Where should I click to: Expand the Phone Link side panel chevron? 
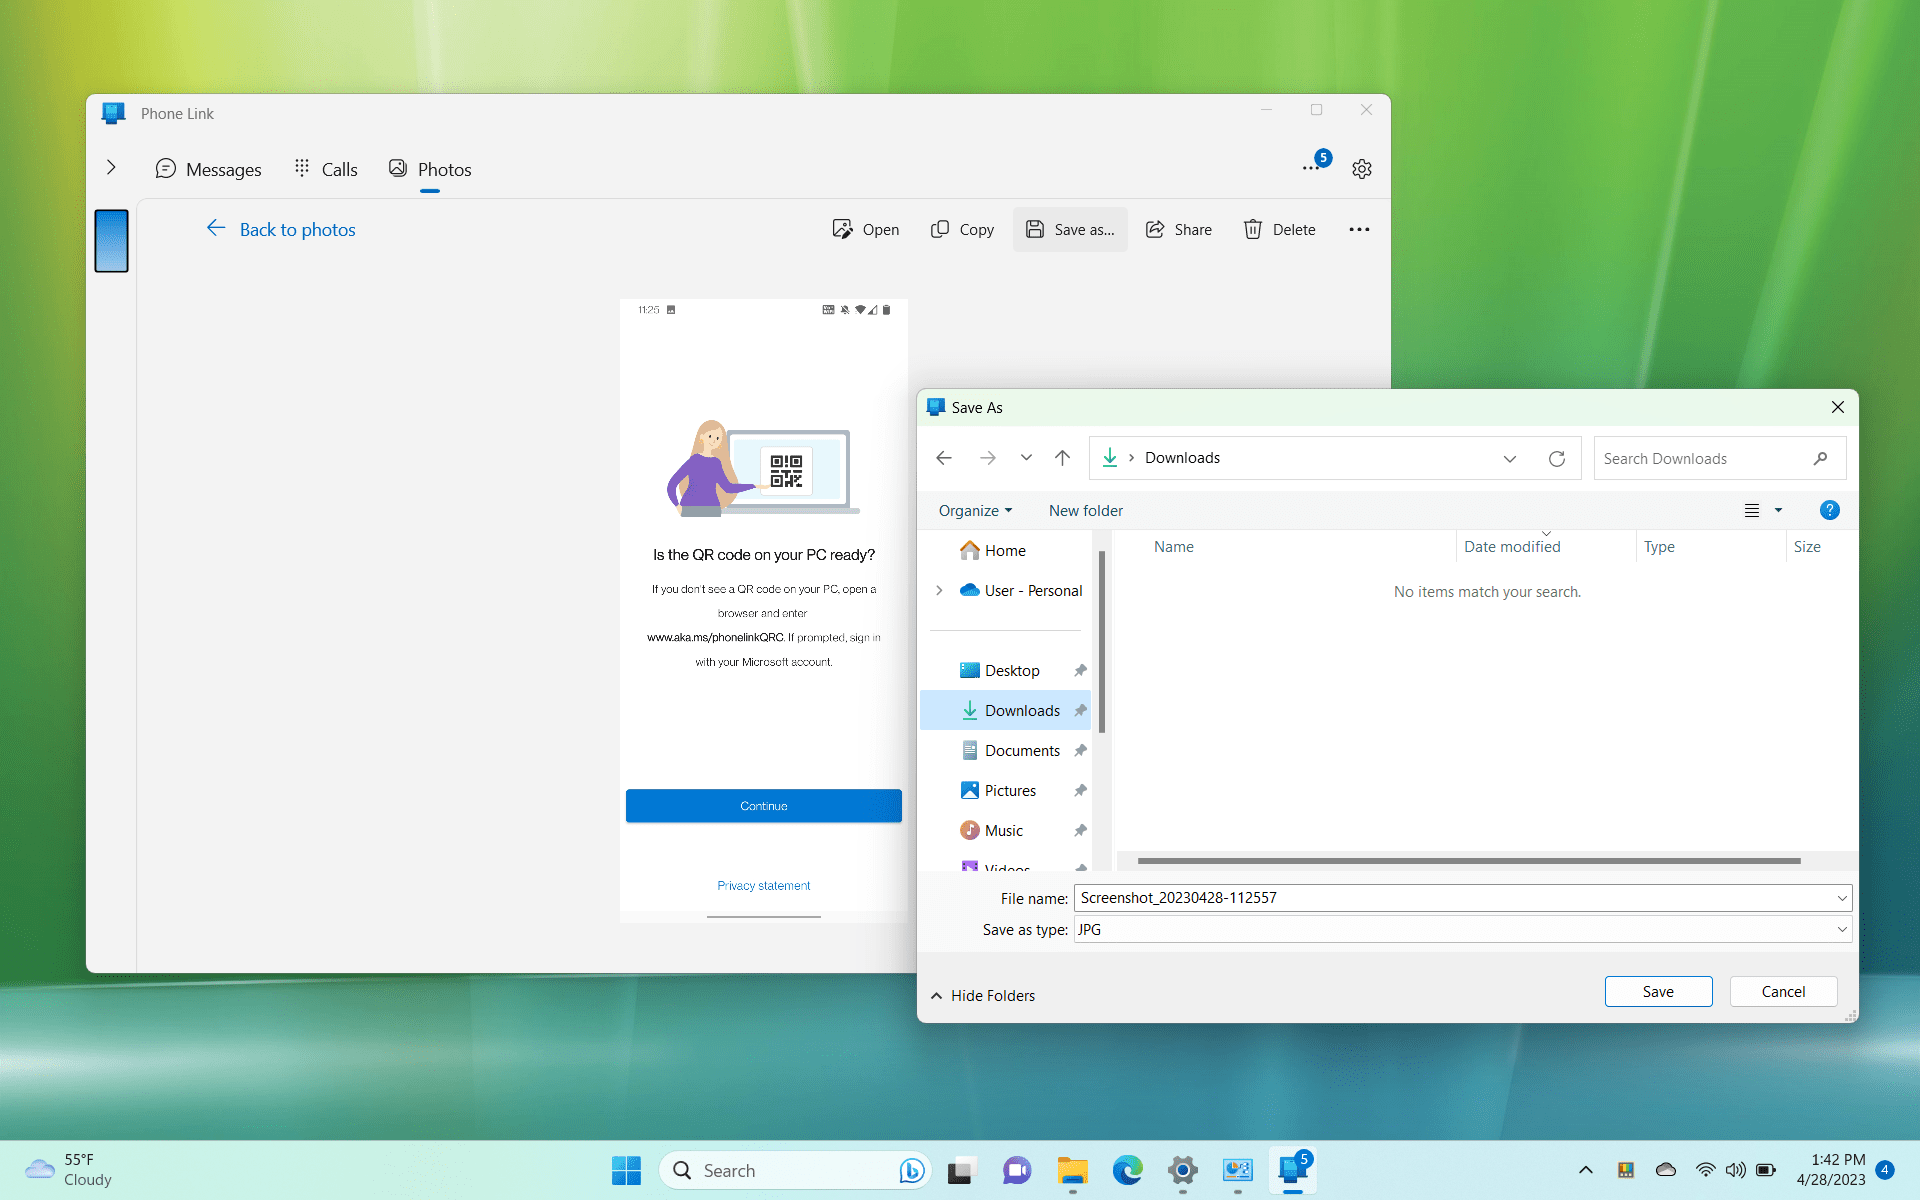tap(111, 167)
